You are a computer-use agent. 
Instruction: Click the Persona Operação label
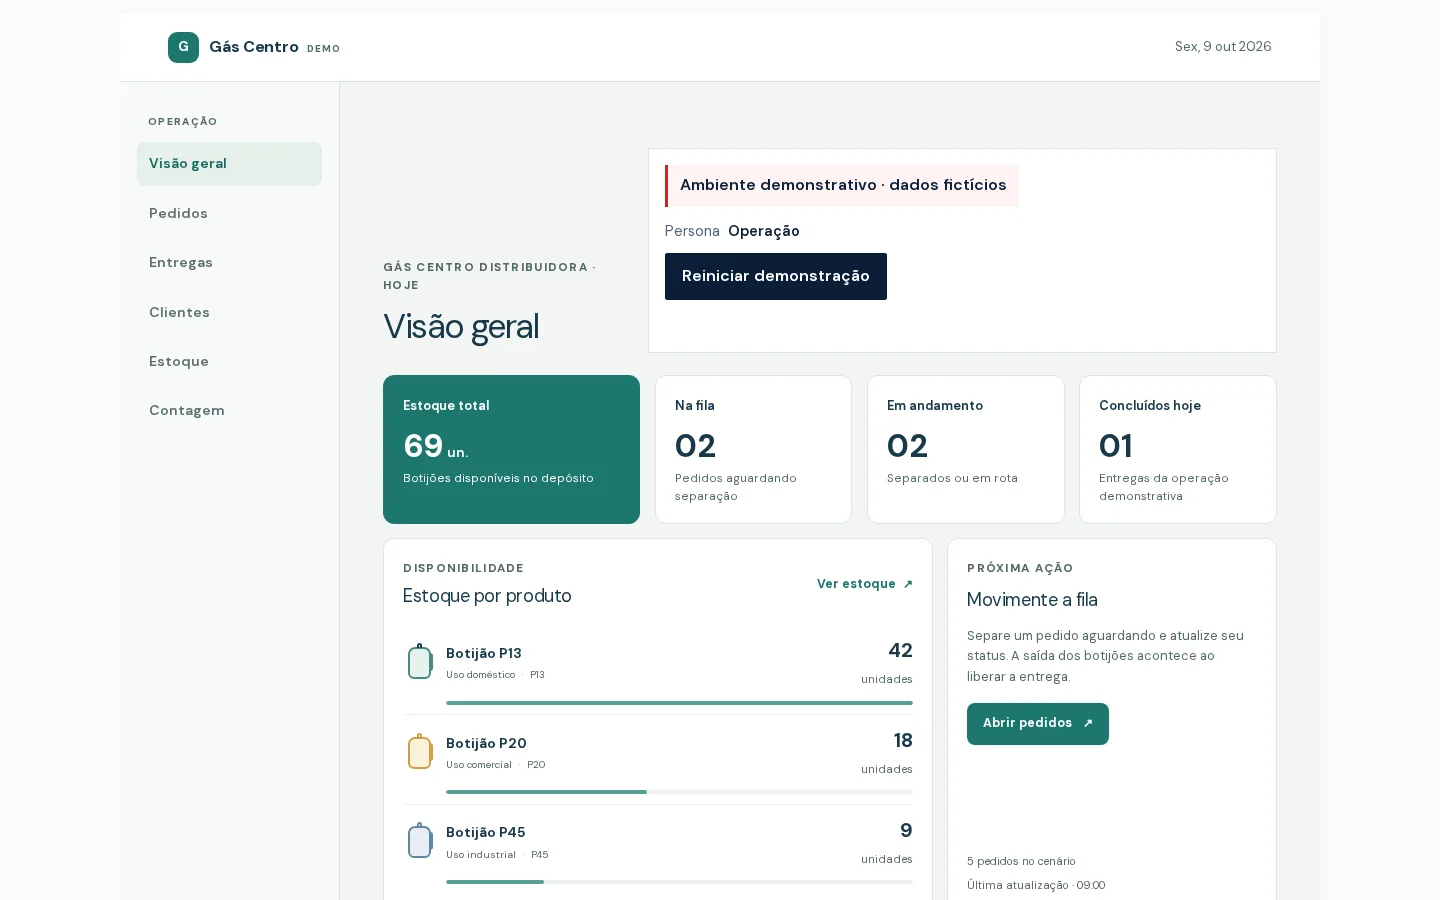tap(732, 231)
